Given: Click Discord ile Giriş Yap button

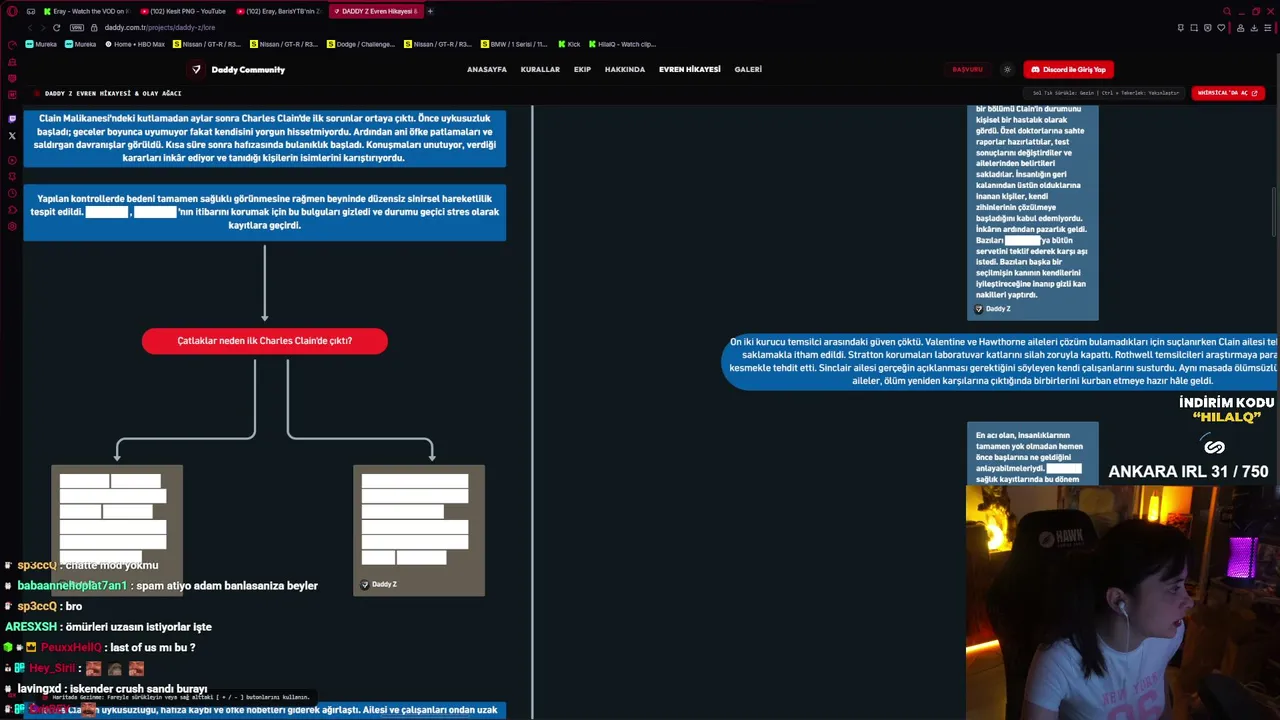Looking at the screenshot, I should pyautogui.click(x=1068, y=70).
